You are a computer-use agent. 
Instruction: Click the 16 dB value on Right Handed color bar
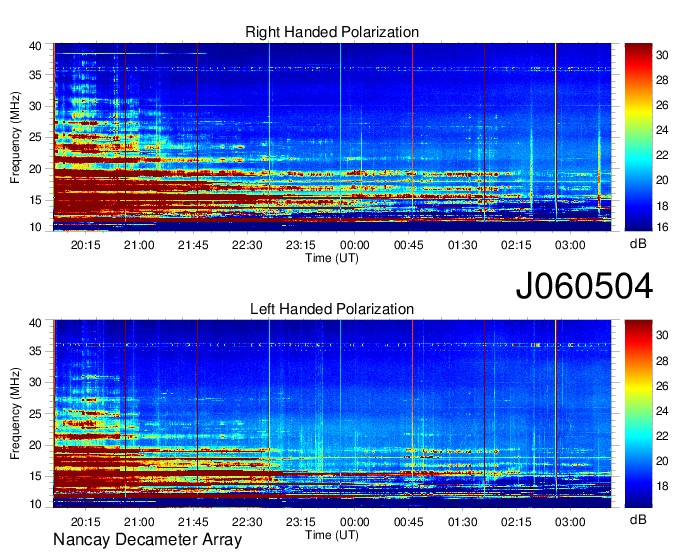pos(662,227)
